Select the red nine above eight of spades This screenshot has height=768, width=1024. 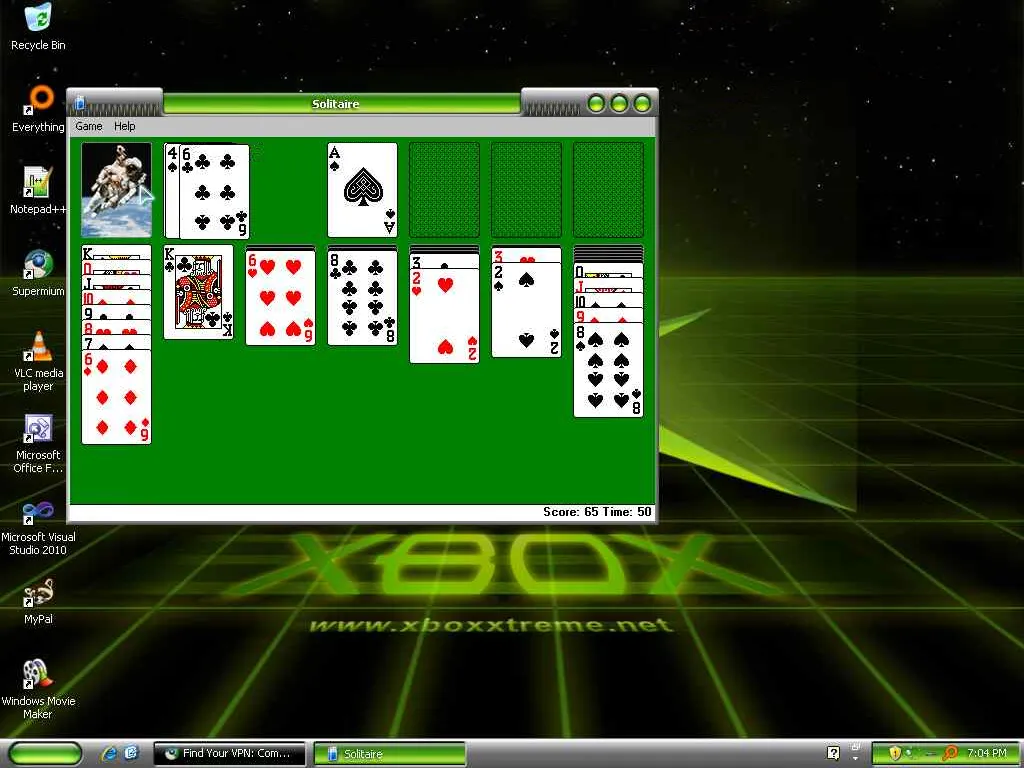coord(608,315)
